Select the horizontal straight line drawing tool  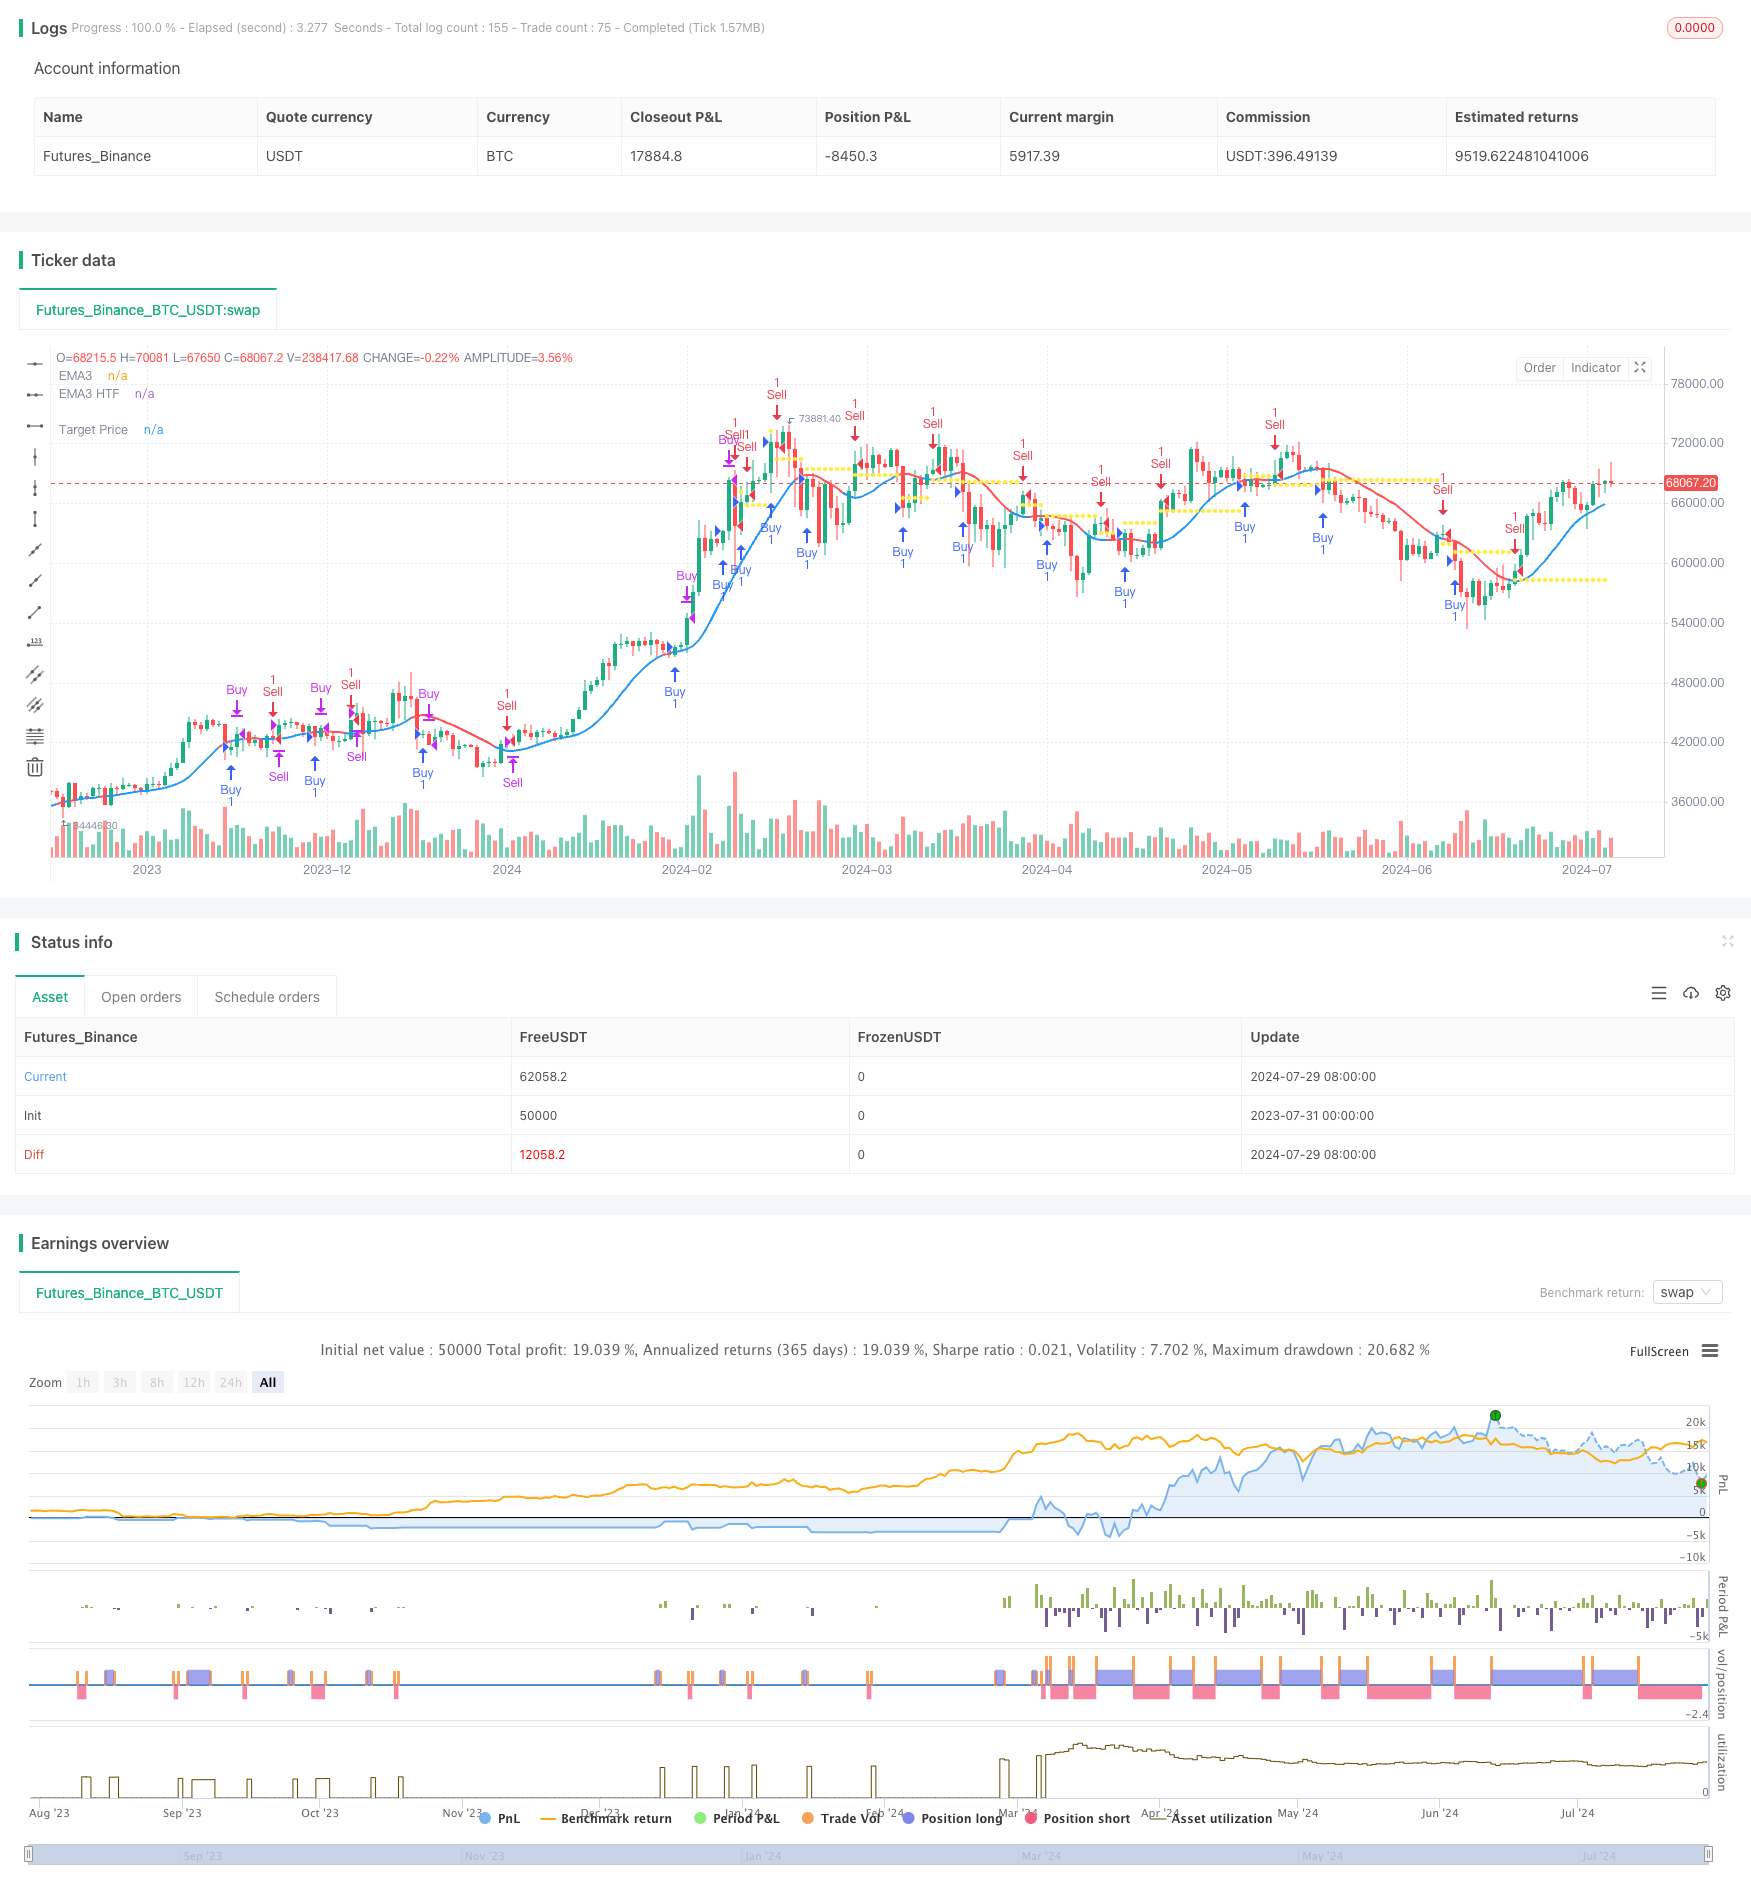click(35, 364)
